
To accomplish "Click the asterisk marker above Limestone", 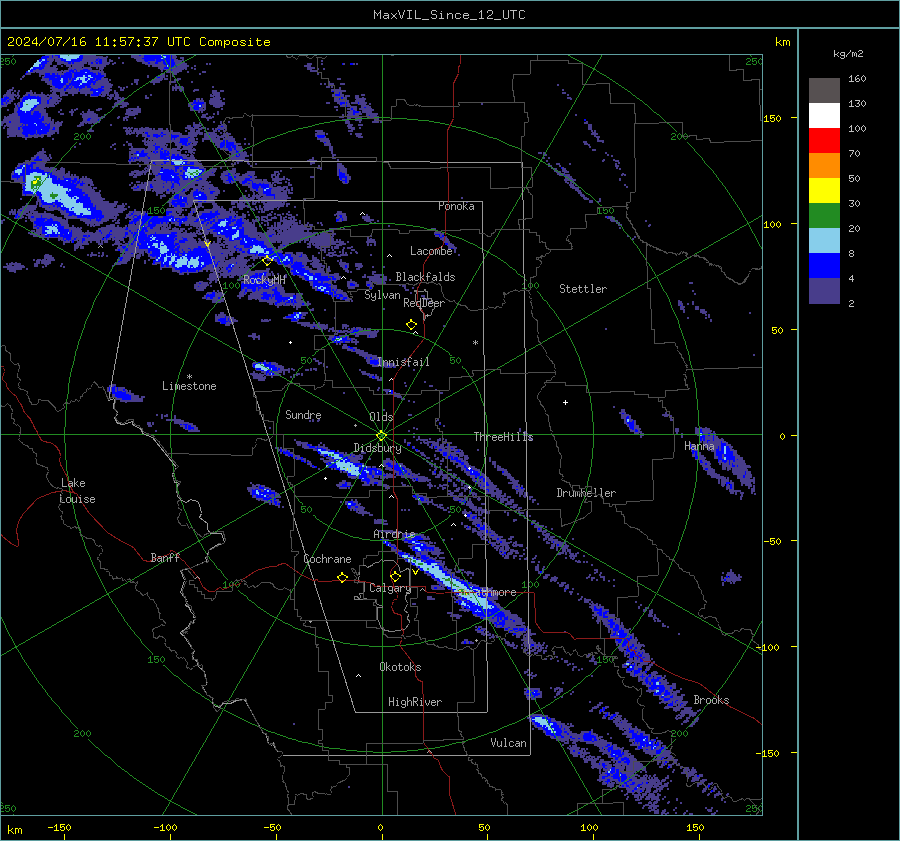I will coord(190,377).
